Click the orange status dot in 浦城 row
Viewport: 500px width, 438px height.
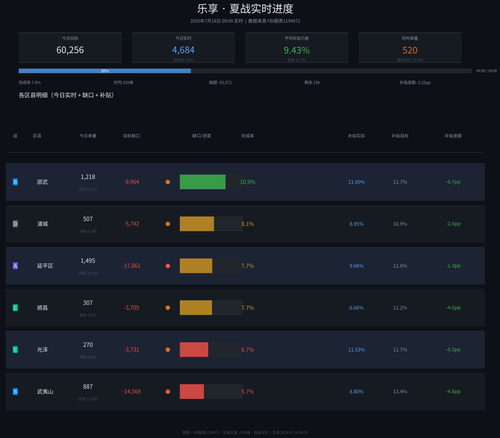[x=168, y=224]
